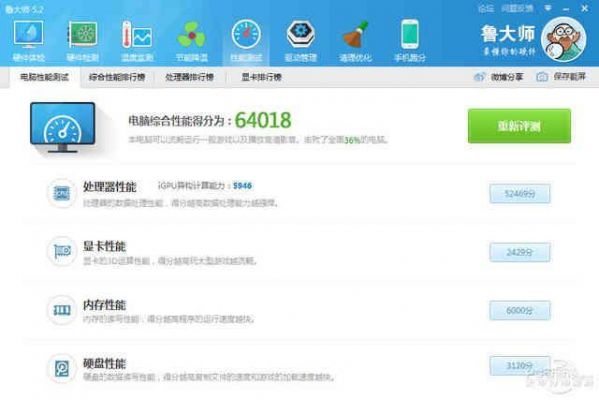Click the 鲁大师 logo text
The width and height of the screenshot is (599, 400).
[x=508, y=34]
